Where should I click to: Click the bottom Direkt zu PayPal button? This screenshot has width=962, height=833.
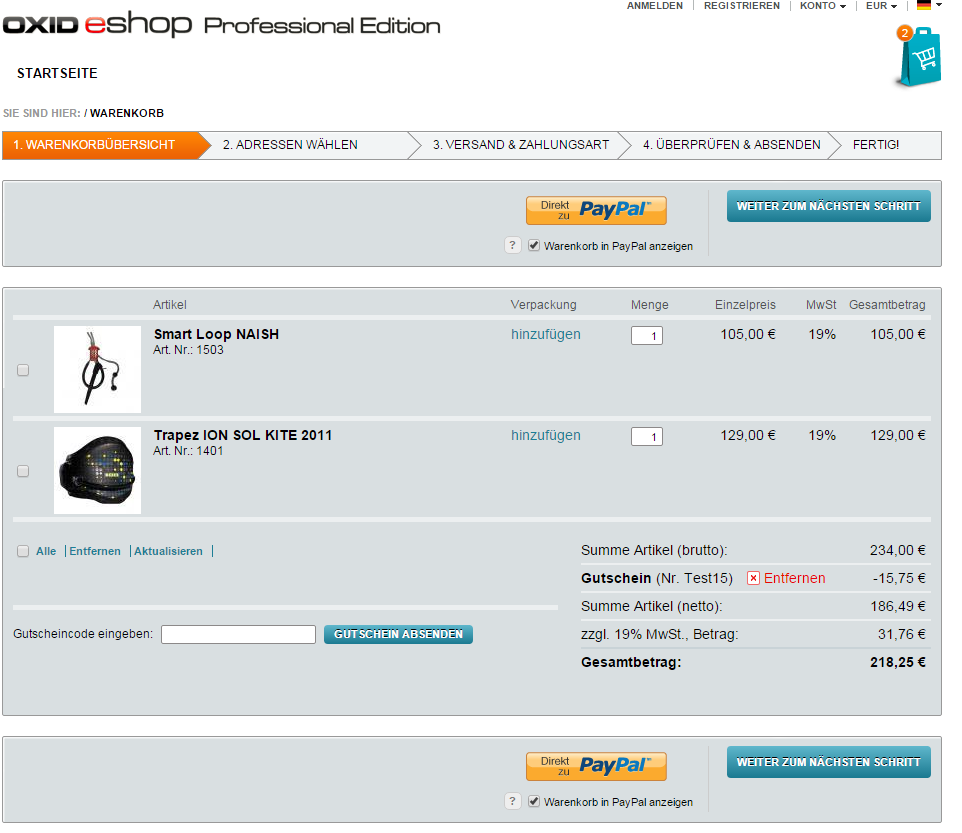[596, 766]
